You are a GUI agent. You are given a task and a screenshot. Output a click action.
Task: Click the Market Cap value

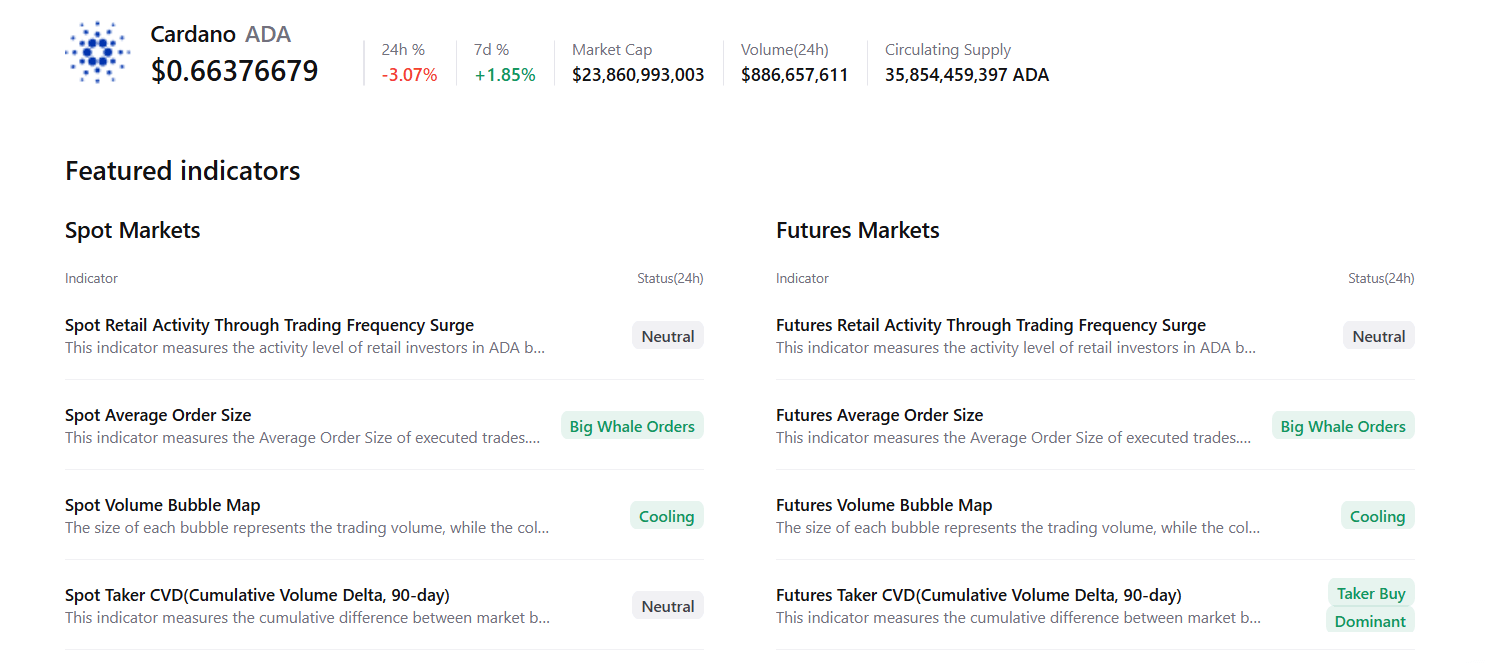click(x=638, y=75)
